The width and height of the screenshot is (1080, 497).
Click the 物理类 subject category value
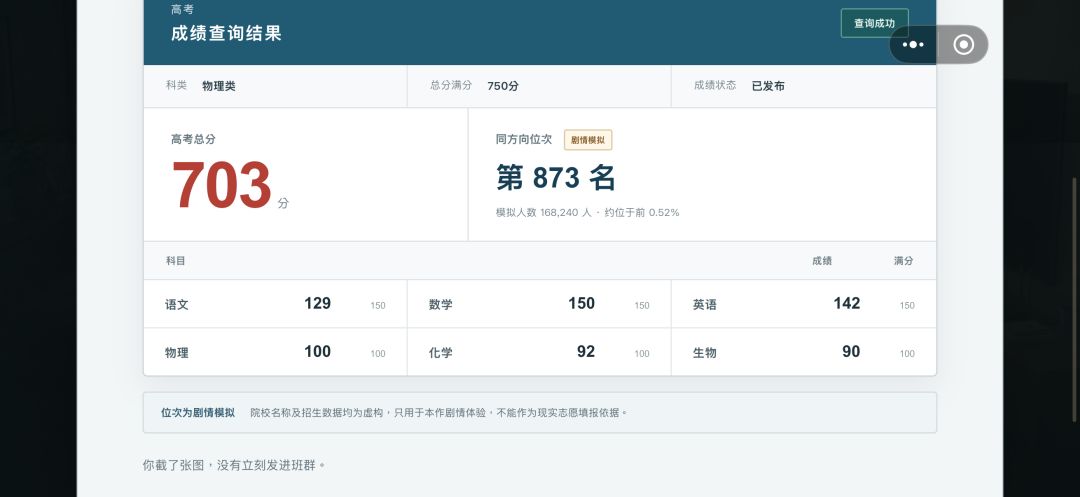pyautogui.click(x=219, y=86)
